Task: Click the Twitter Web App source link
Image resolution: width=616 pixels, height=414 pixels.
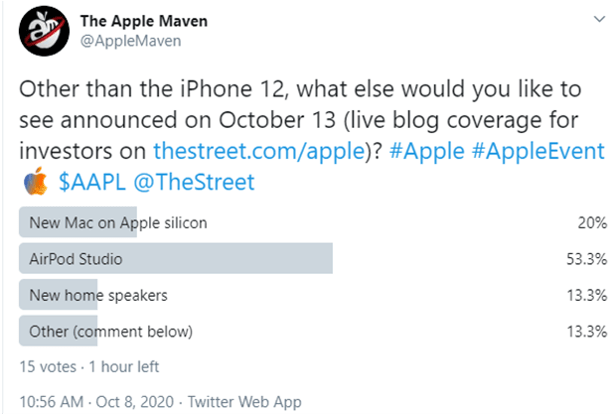Action: [244, 402]
